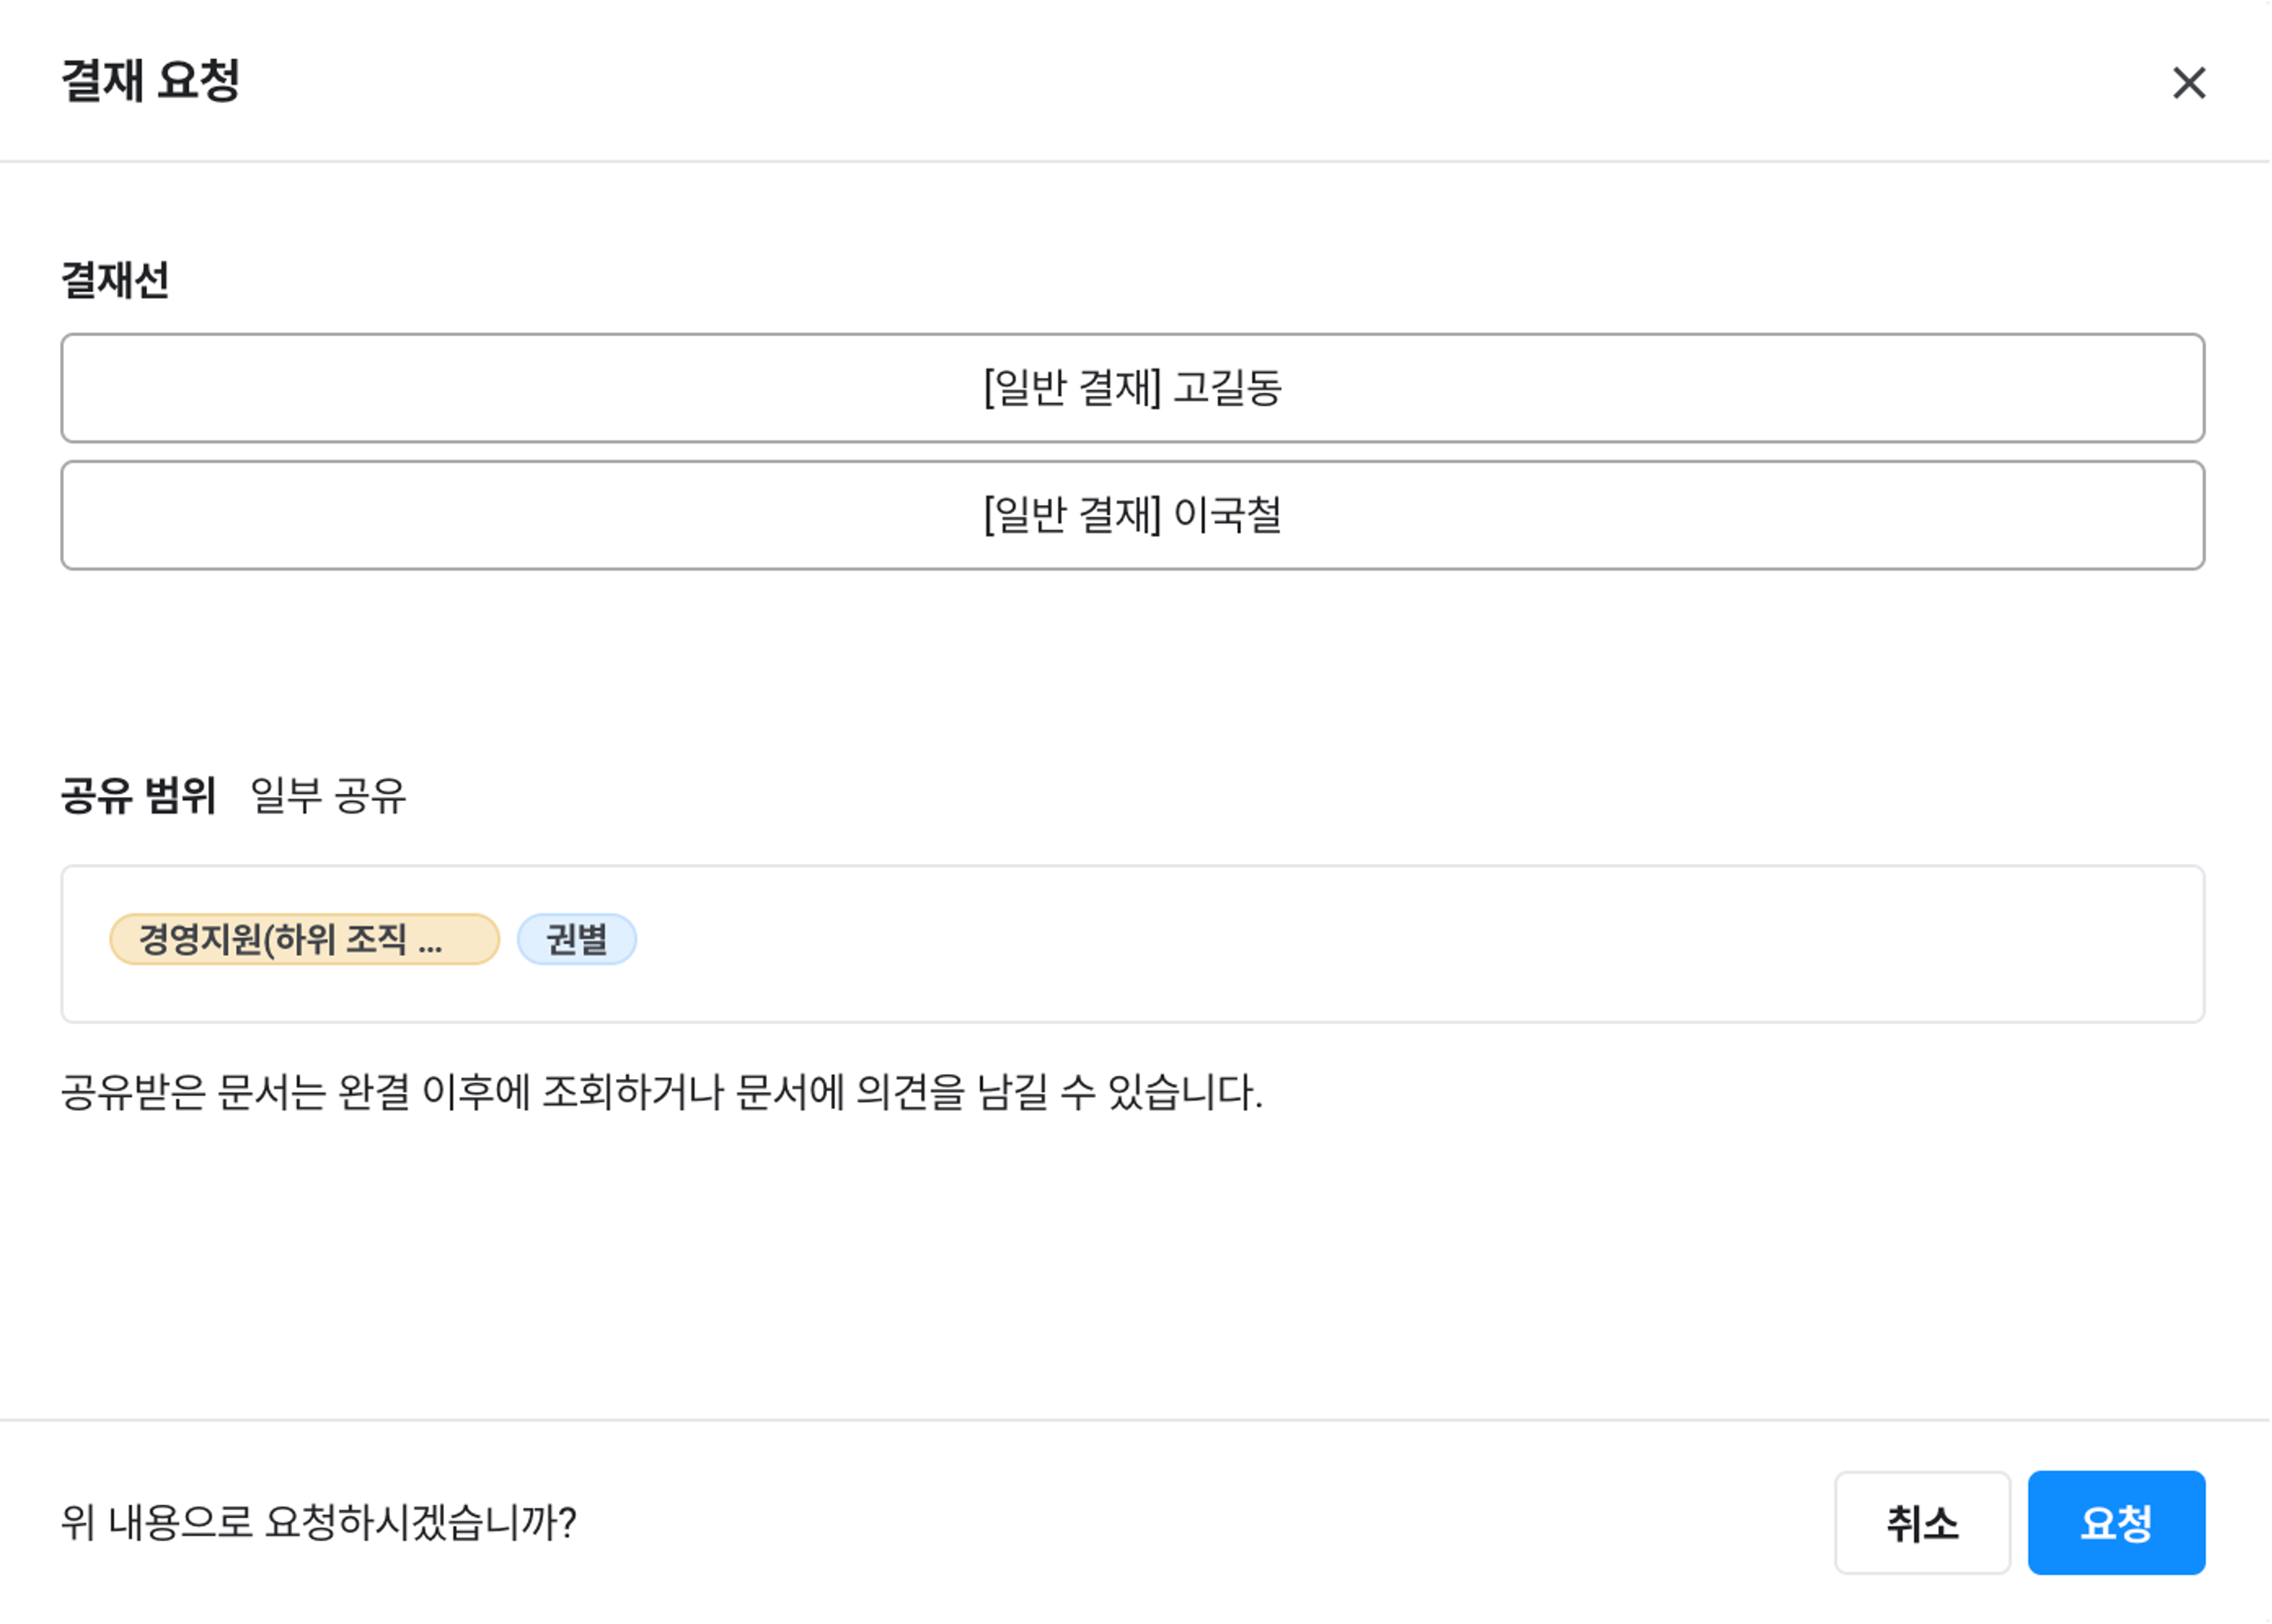Select the [일반 결재] 이국철 approver row

click(x=1132, y=515)
